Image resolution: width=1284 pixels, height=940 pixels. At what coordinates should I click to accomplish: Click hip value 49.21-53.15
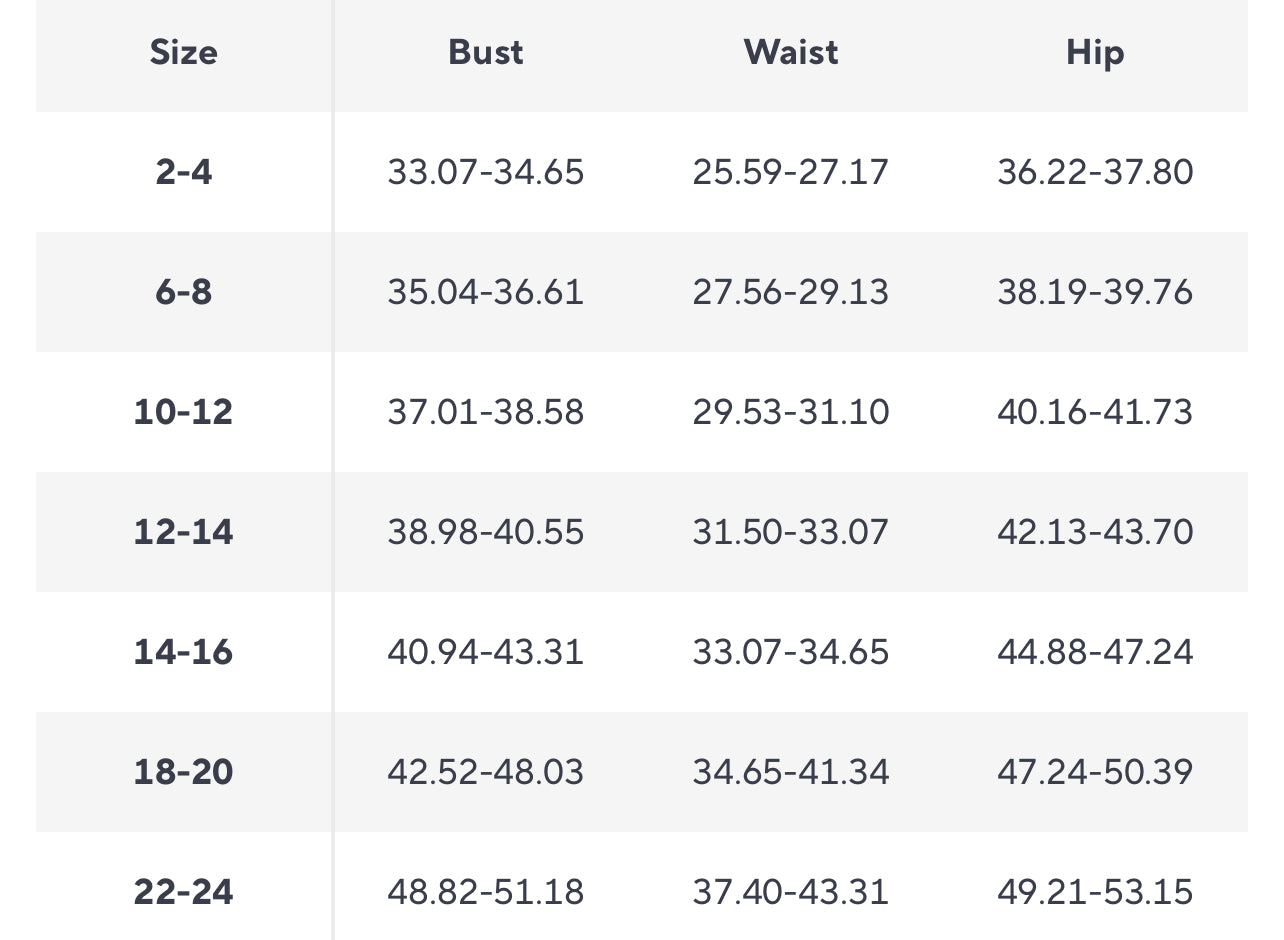tap(1095, 892)
